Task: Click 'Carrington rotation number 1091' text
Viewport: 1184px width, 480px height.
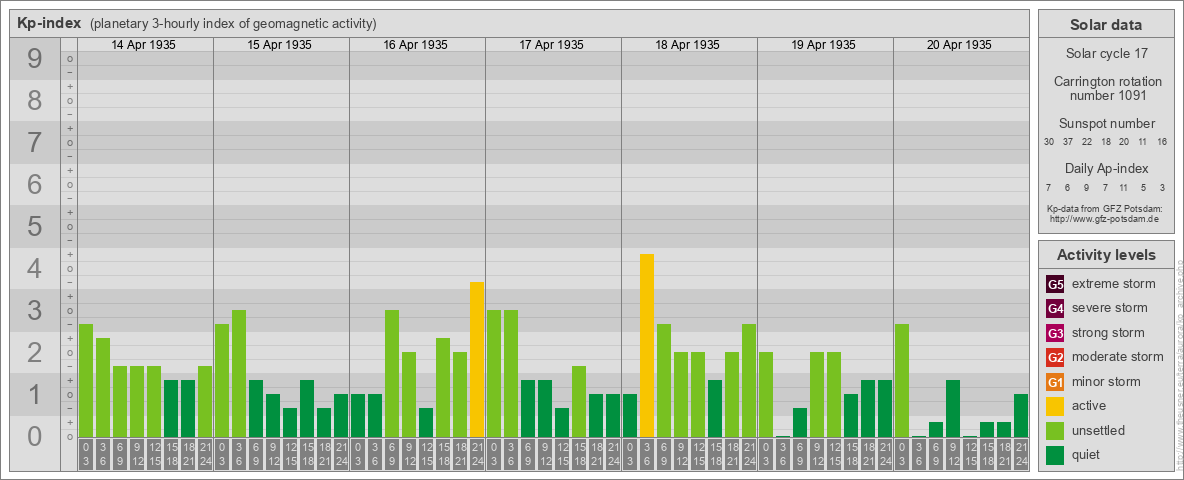Action: pos(1106,88)
